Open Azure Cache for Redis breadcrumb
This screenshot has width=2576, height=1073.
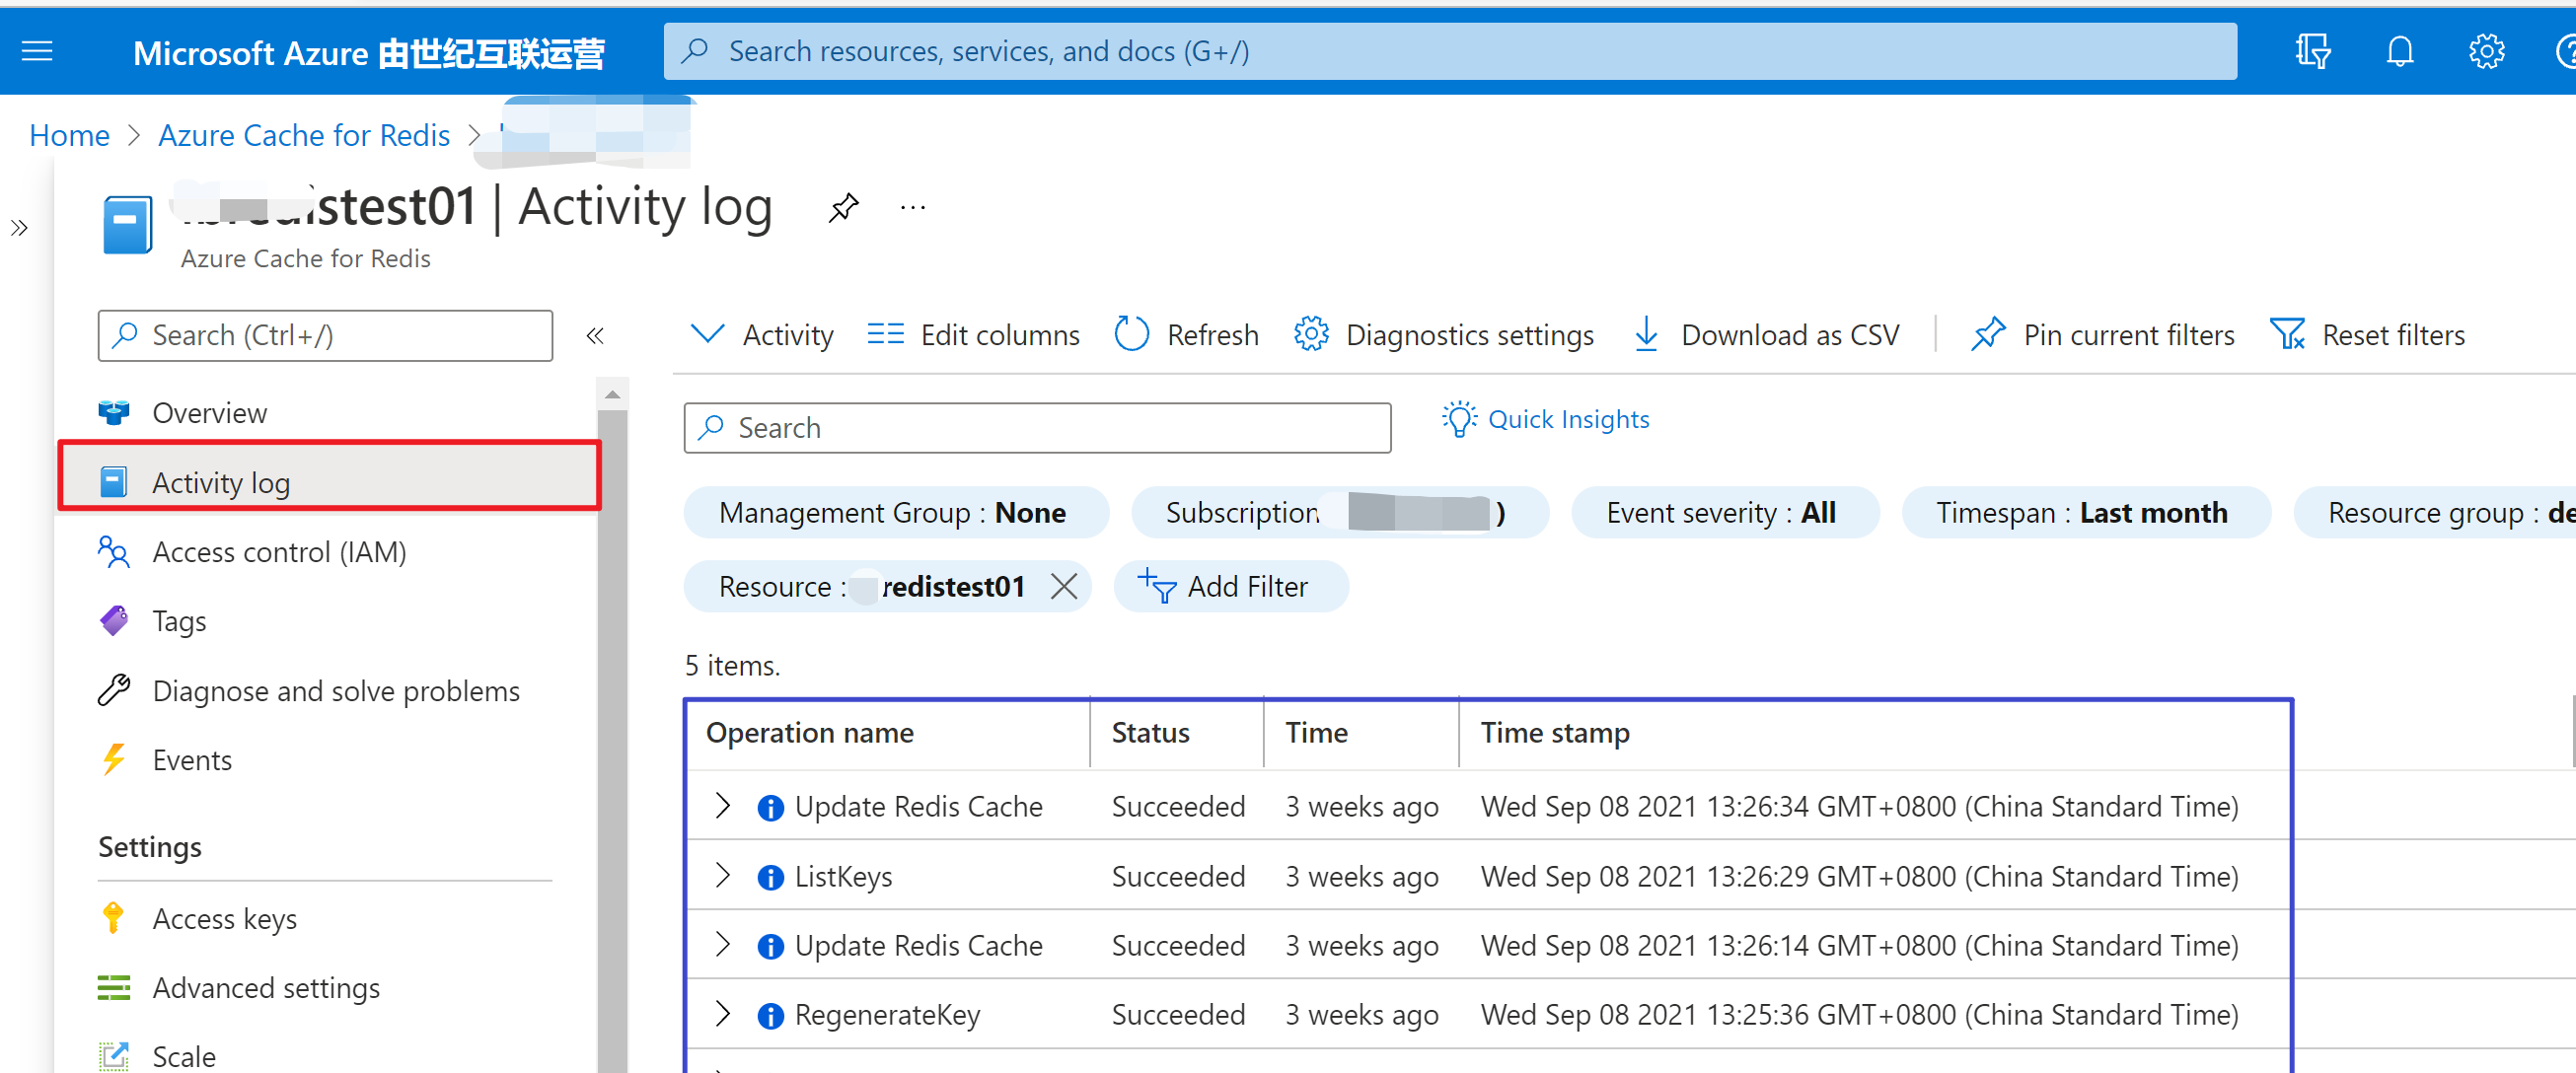304,135
